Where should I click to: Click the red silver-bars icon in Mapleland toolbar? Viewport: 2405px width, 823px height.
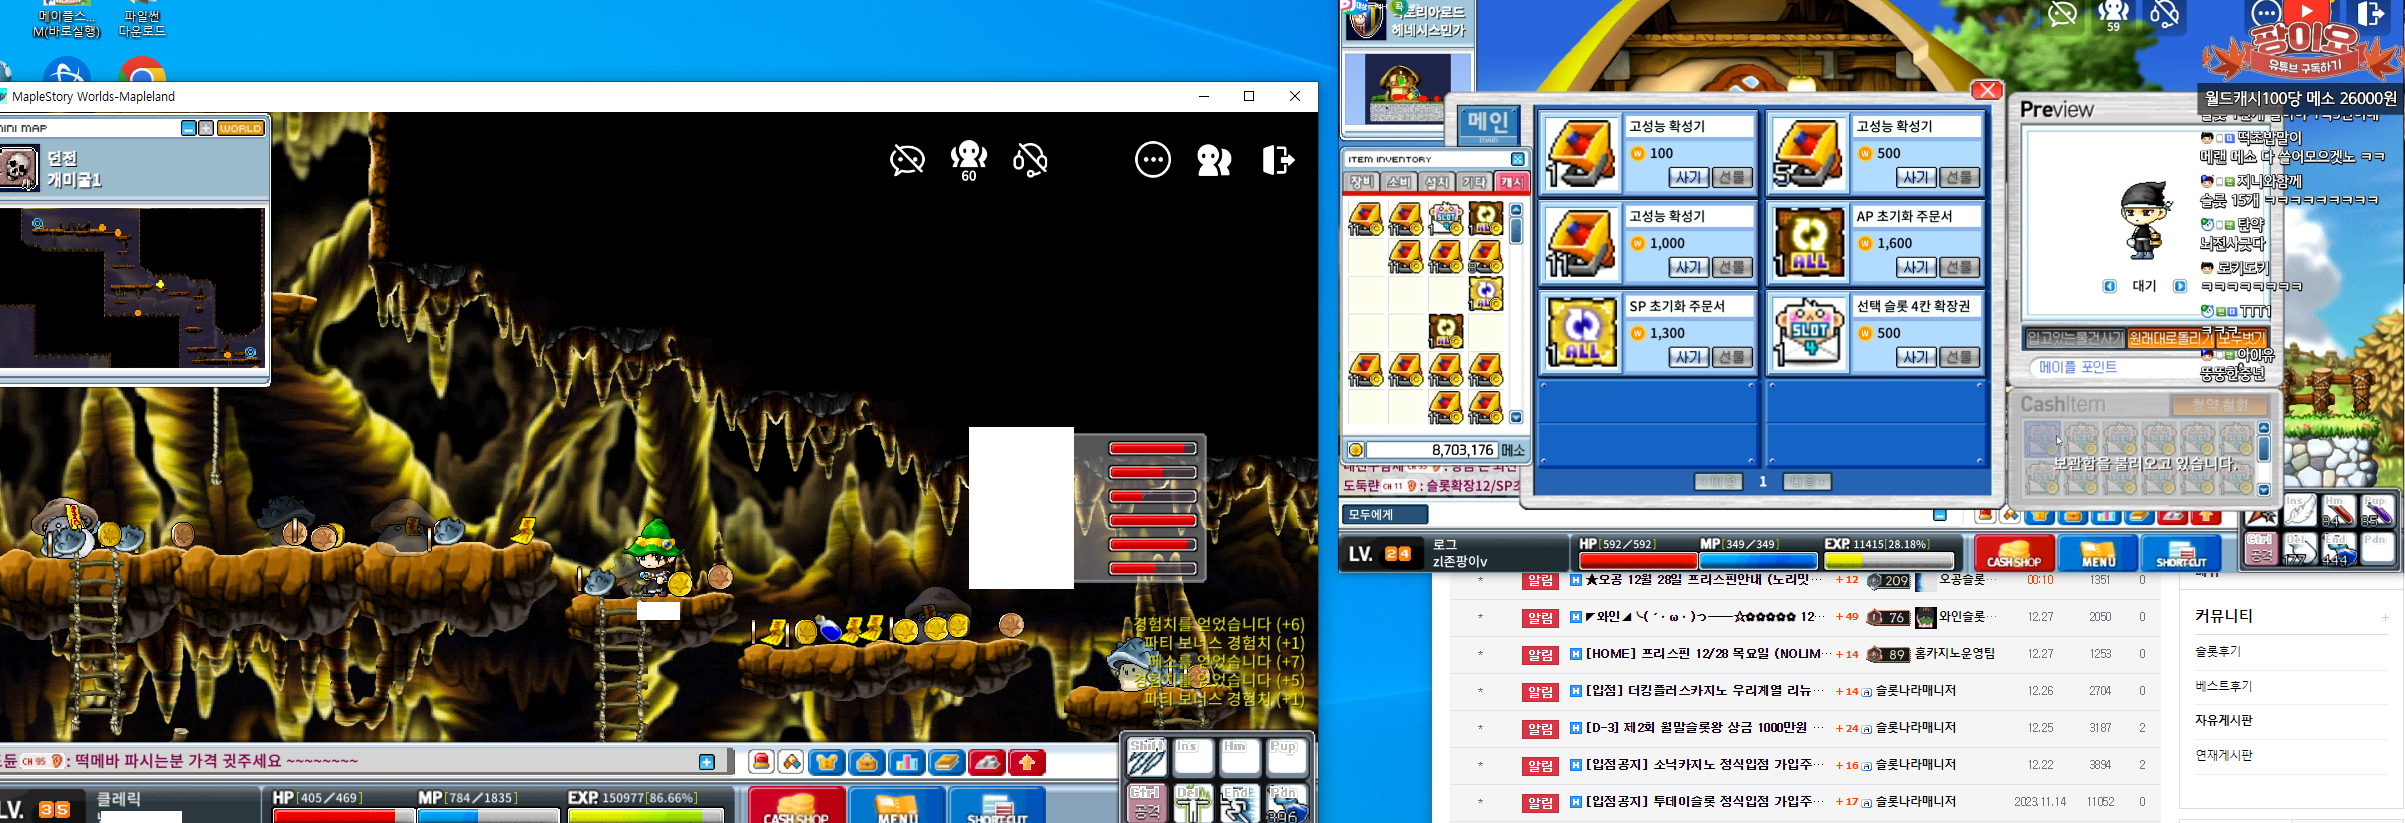point(987,763)
